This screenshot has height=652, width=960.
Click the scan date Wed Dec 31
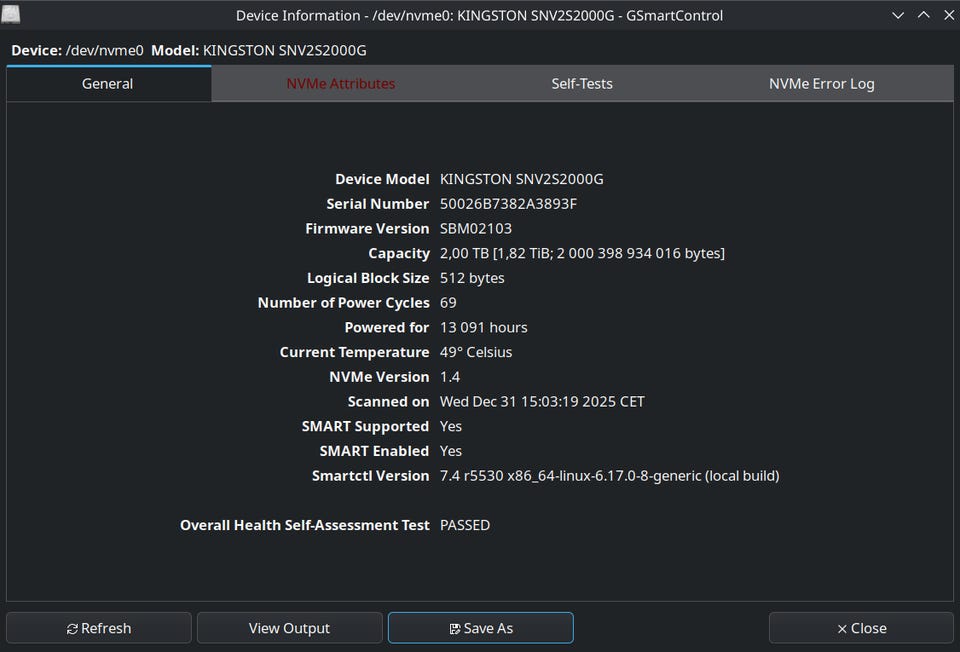pos(542,402)
